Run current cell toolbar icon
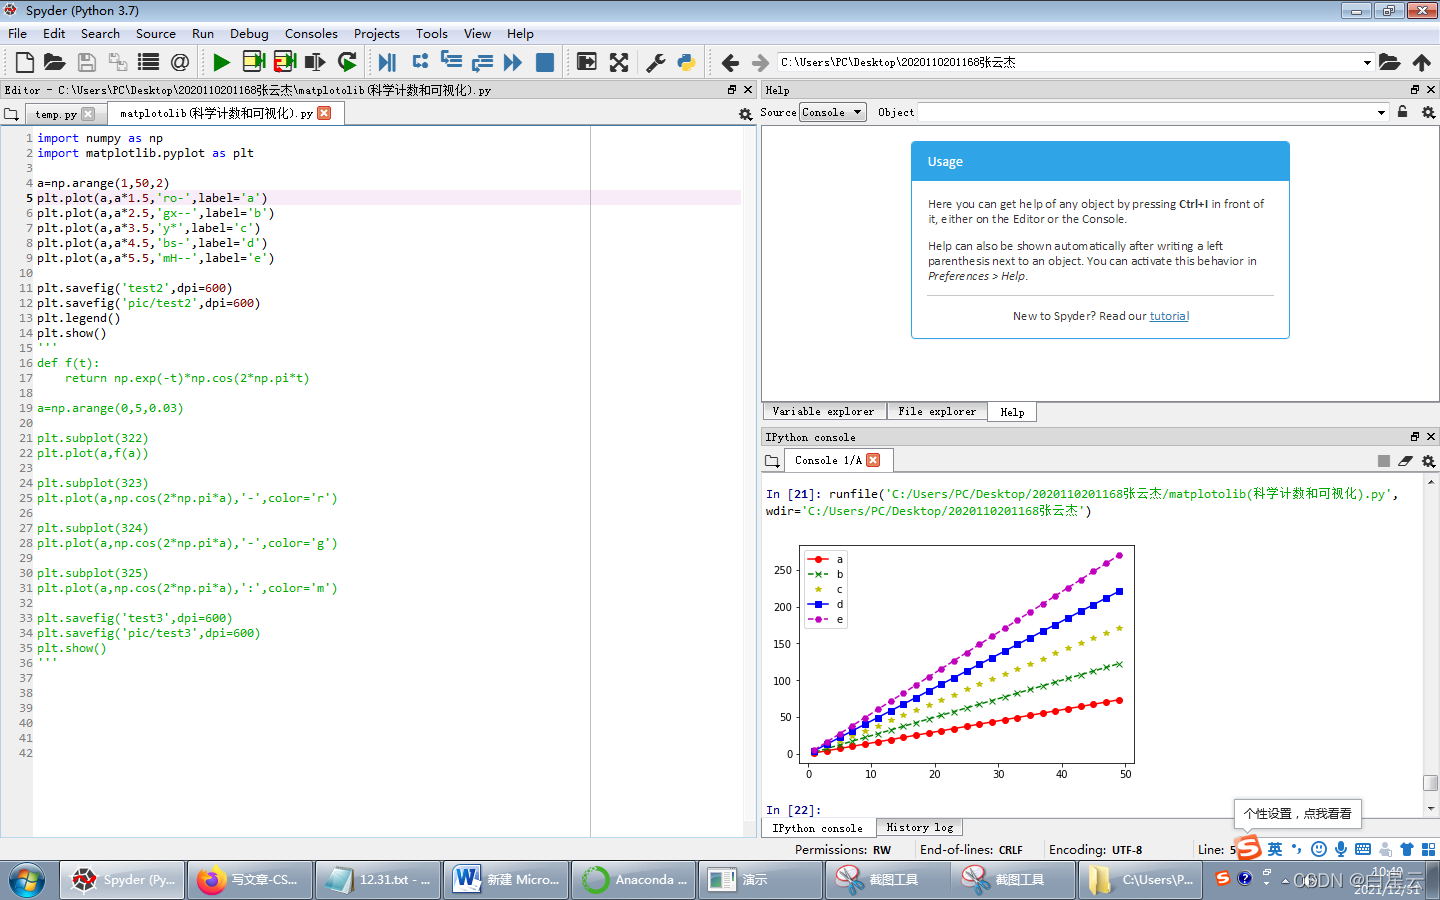This screenshot has height=900, width=1440. pyautogui.click(x=253, y=62)
